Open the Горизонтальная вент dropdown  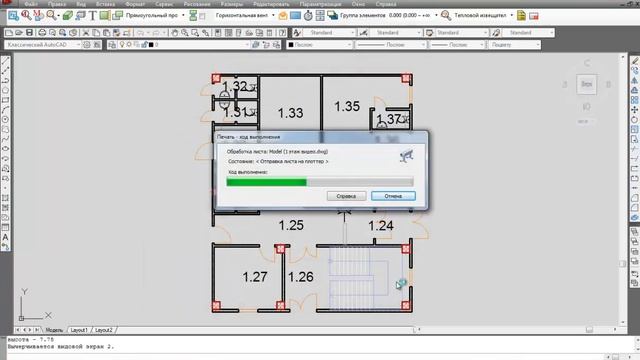(273, 16)
